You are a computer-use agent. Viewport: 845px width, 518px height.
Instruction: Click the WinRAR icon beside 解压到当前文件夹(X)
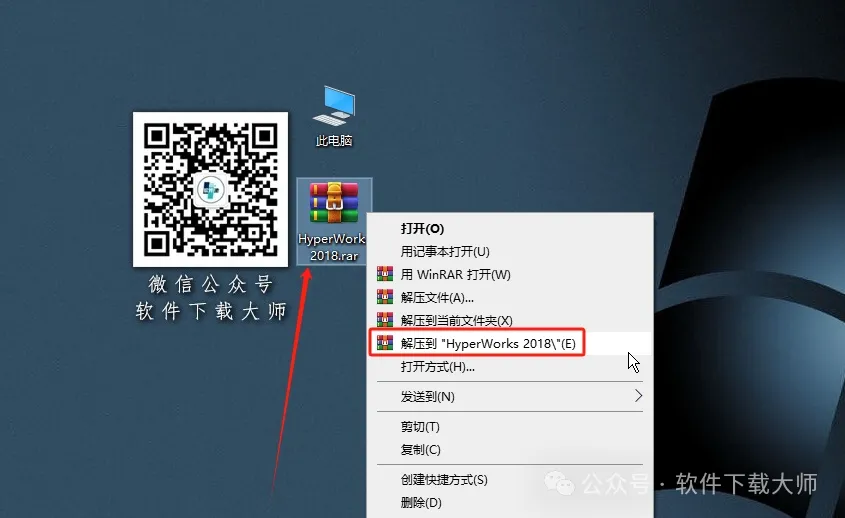385,320
